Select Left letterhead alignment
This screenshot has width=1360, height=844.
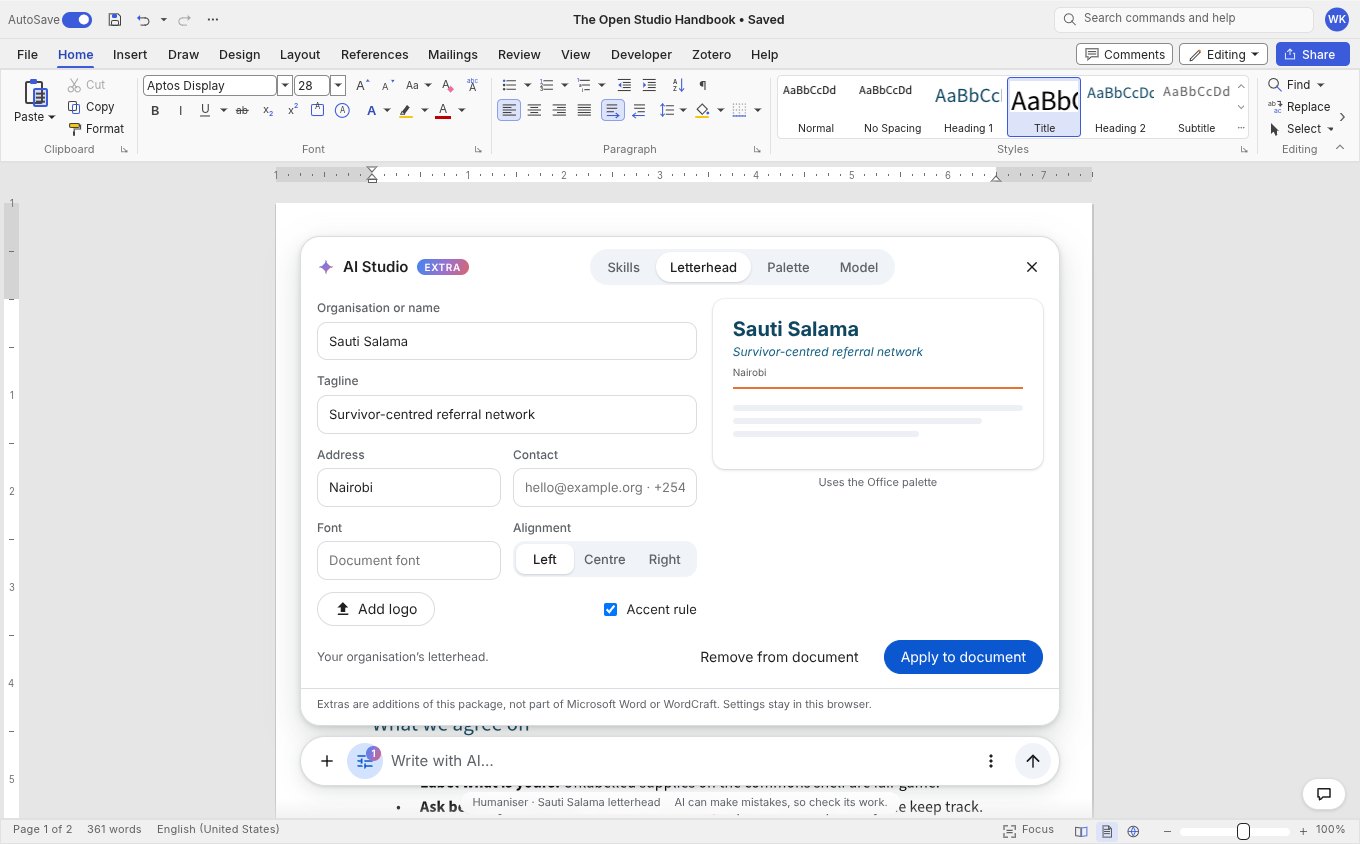[x=545, y=560]
